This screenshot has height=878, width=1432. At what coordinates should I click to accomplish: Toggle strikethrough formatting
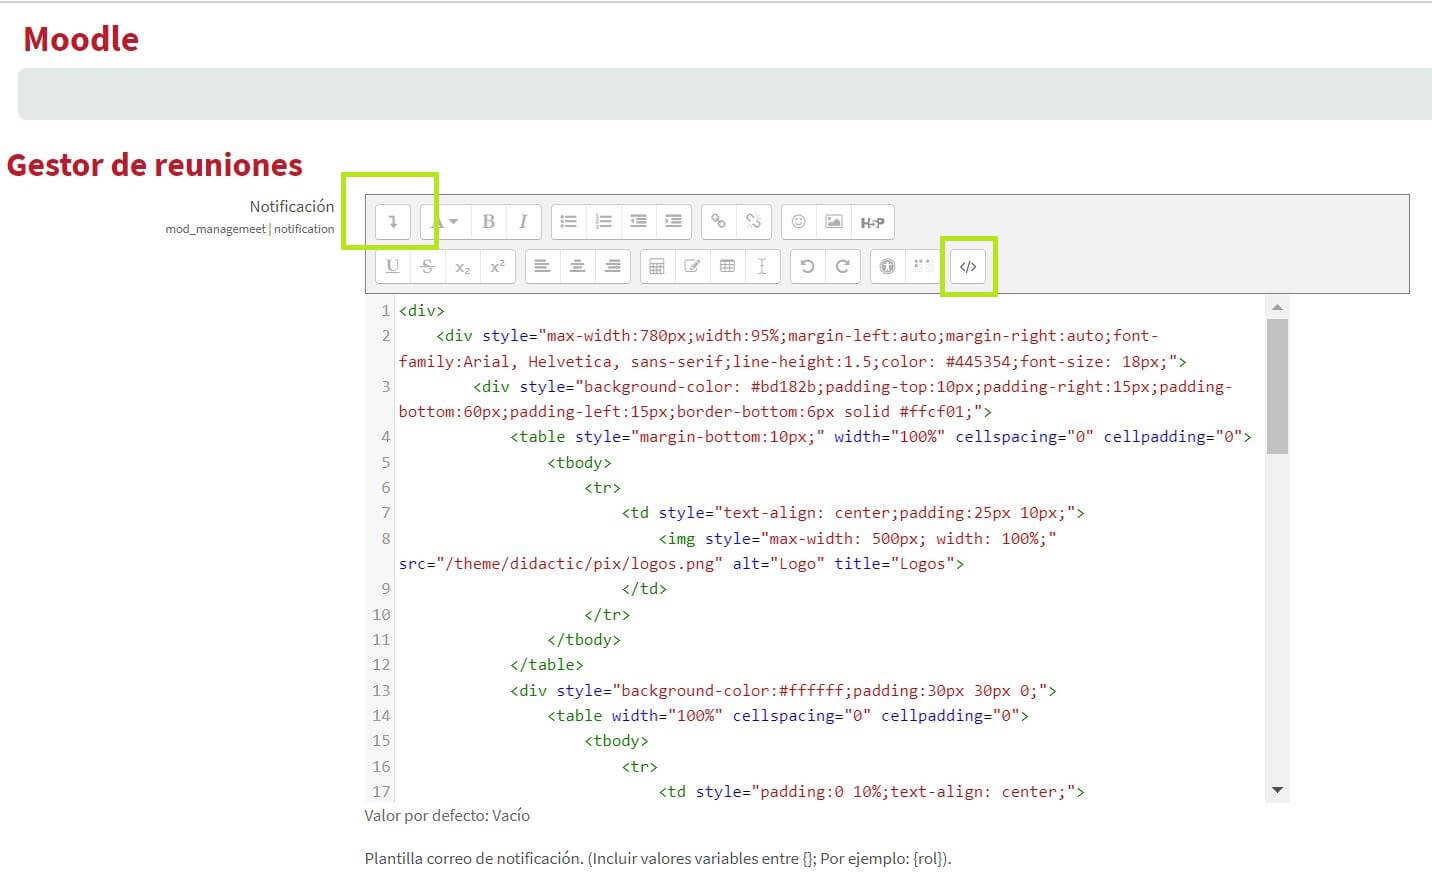tap(428, 266)
